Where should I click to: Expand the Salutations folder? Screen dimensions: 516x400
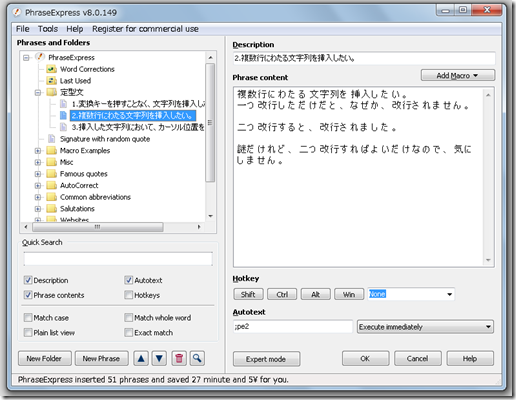coord(38,209)
